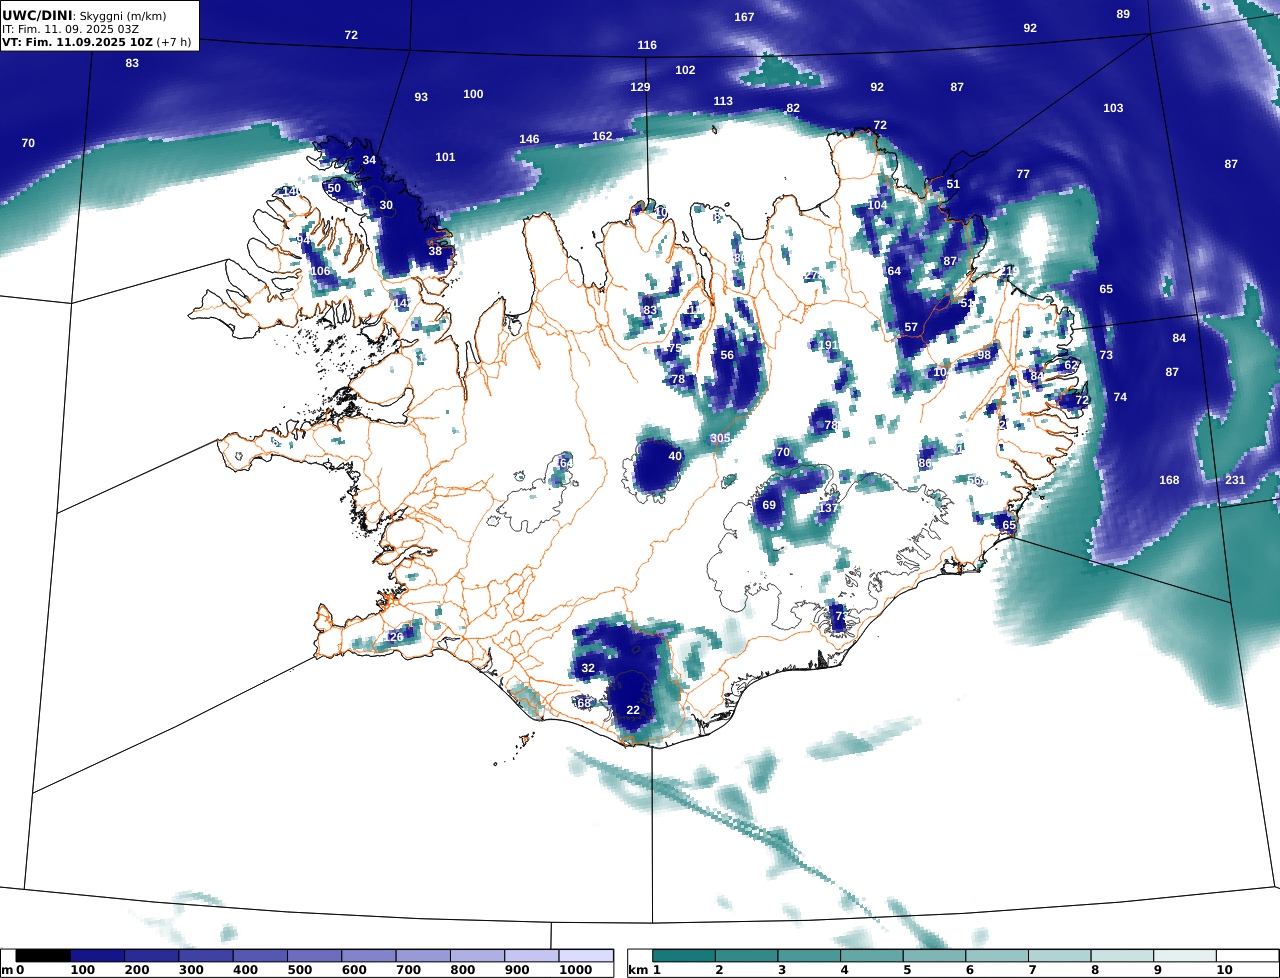
Task: Click the "93" visibility value
Action: (421, 97)
